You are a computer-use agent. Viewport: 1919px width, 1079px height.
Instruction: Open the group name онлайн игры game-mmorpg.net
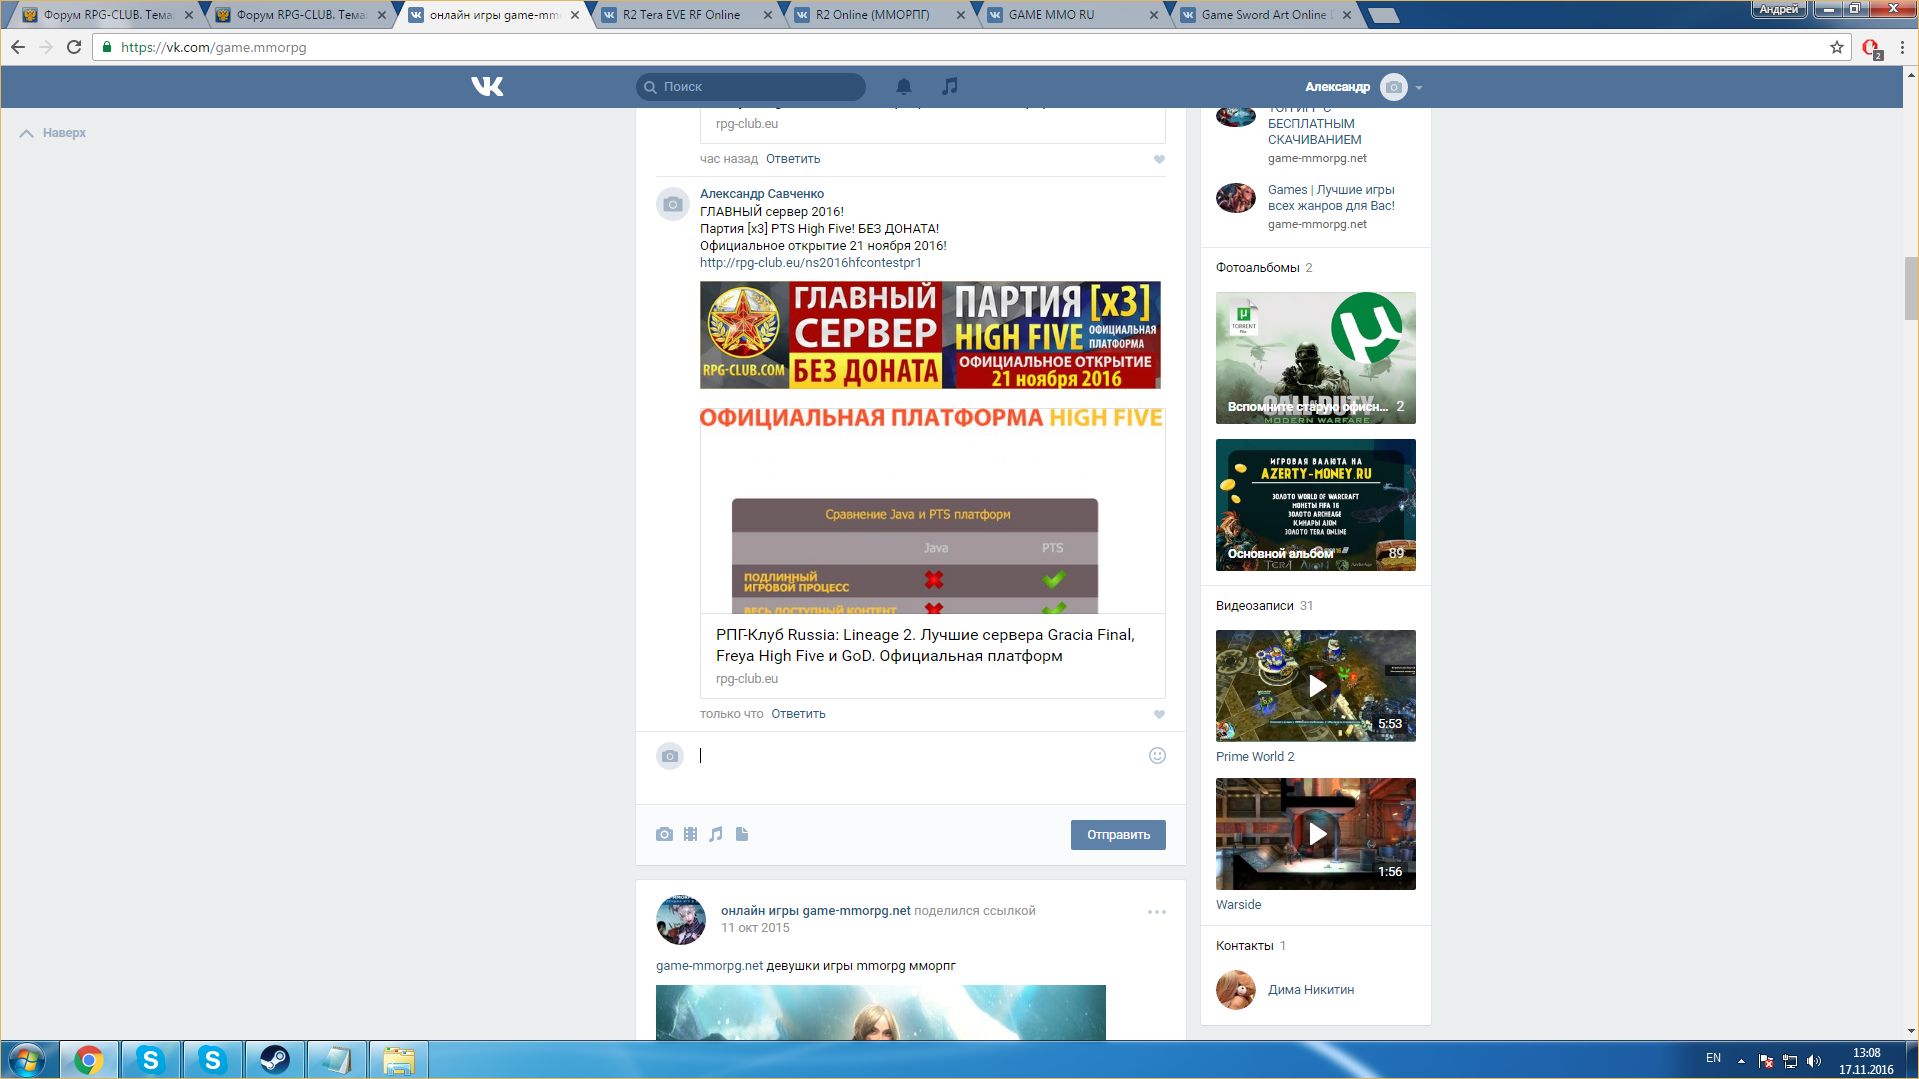click(x=816, y=911)
